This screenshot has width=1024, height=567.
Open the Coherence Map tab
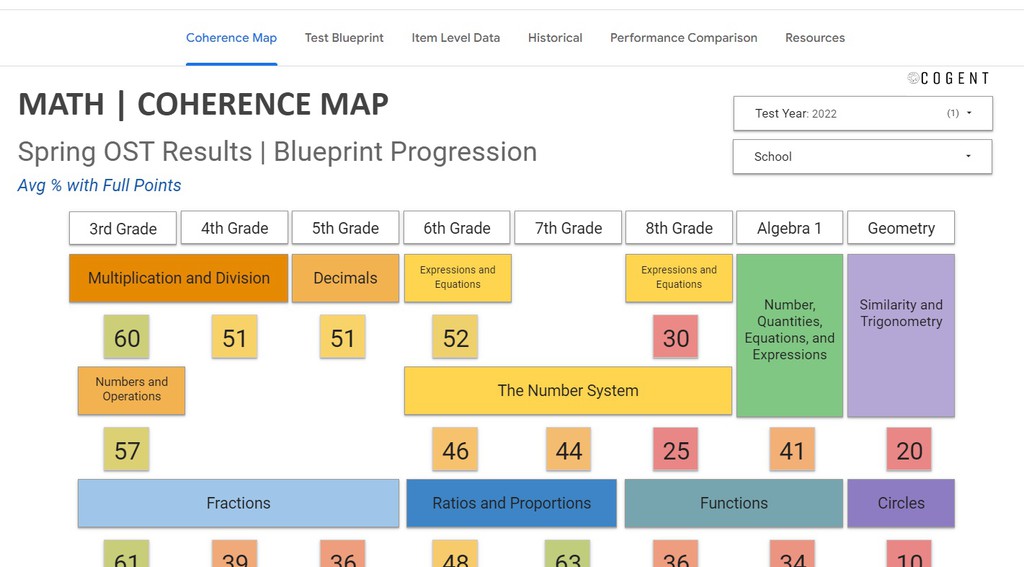click(231, 38)
